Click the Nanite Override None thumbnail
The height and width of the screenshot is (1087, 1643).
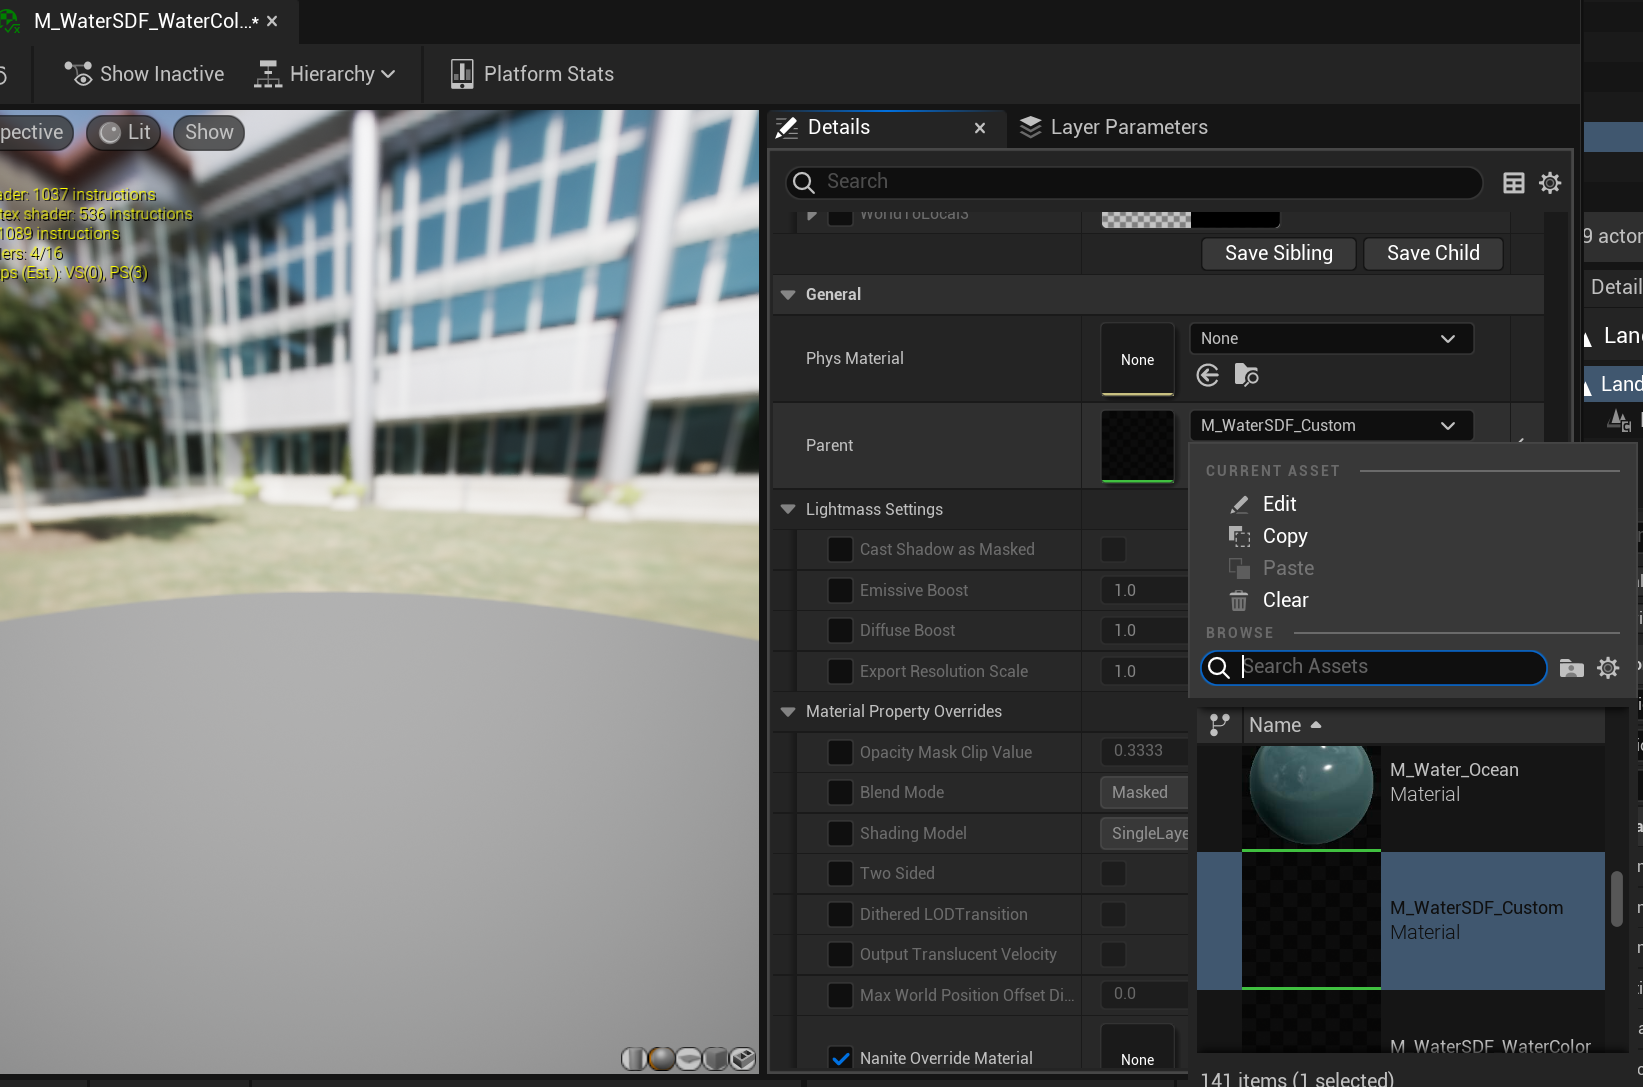(x=1138, y=1048)
